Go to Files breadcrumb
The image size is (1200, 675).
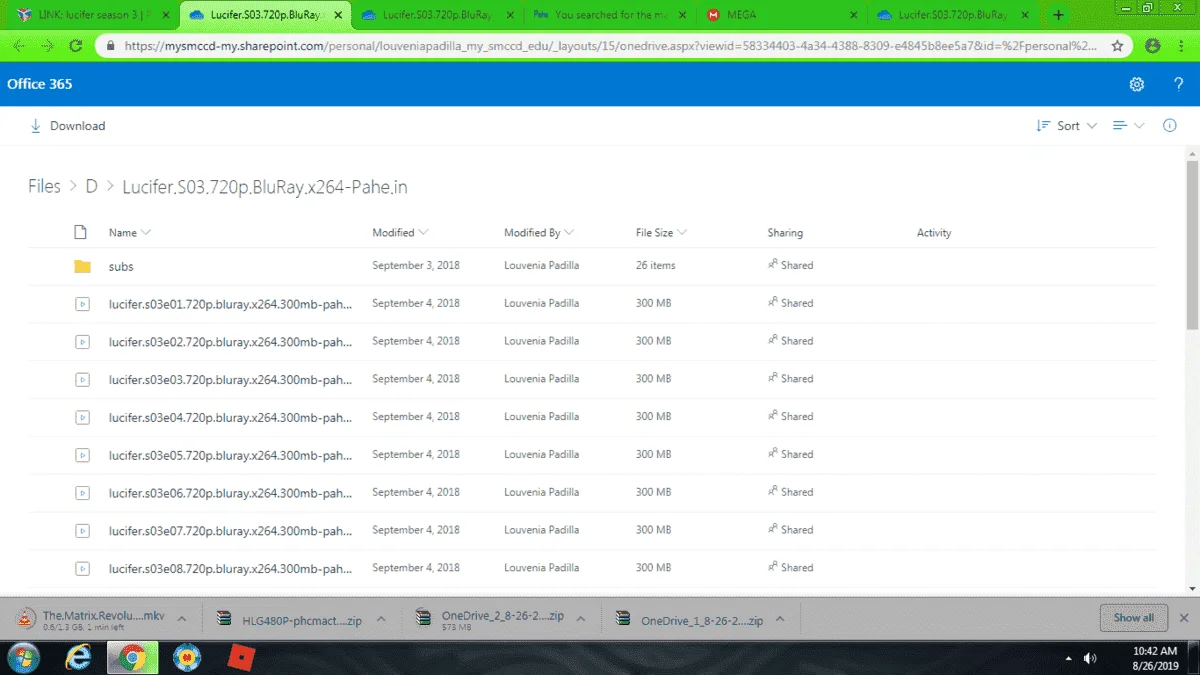(x=44, y=187)
